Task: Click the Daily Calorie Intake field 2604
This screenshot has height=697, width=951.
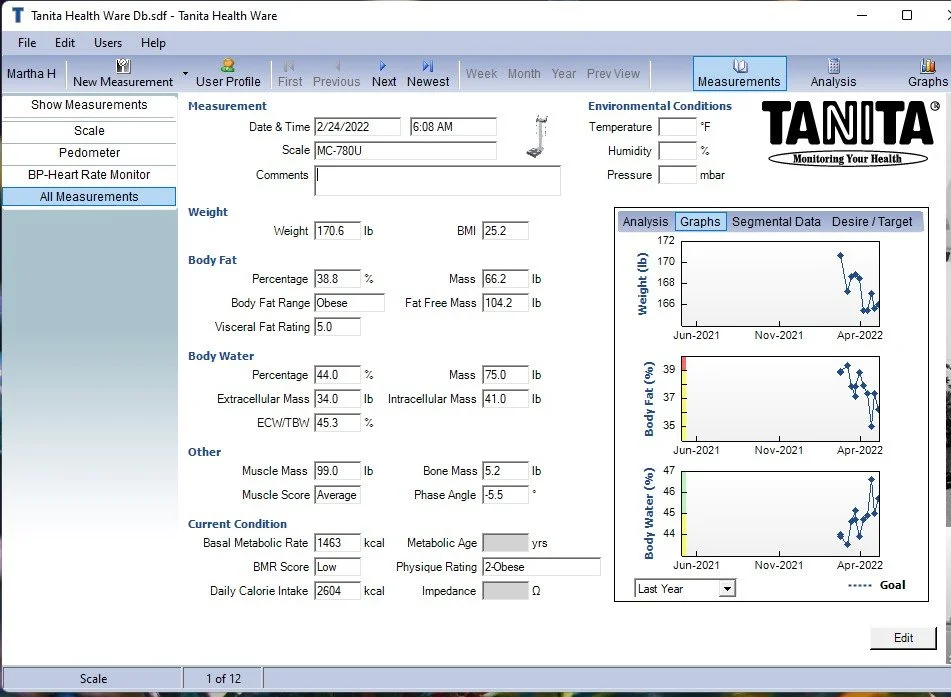Action: 337,591
